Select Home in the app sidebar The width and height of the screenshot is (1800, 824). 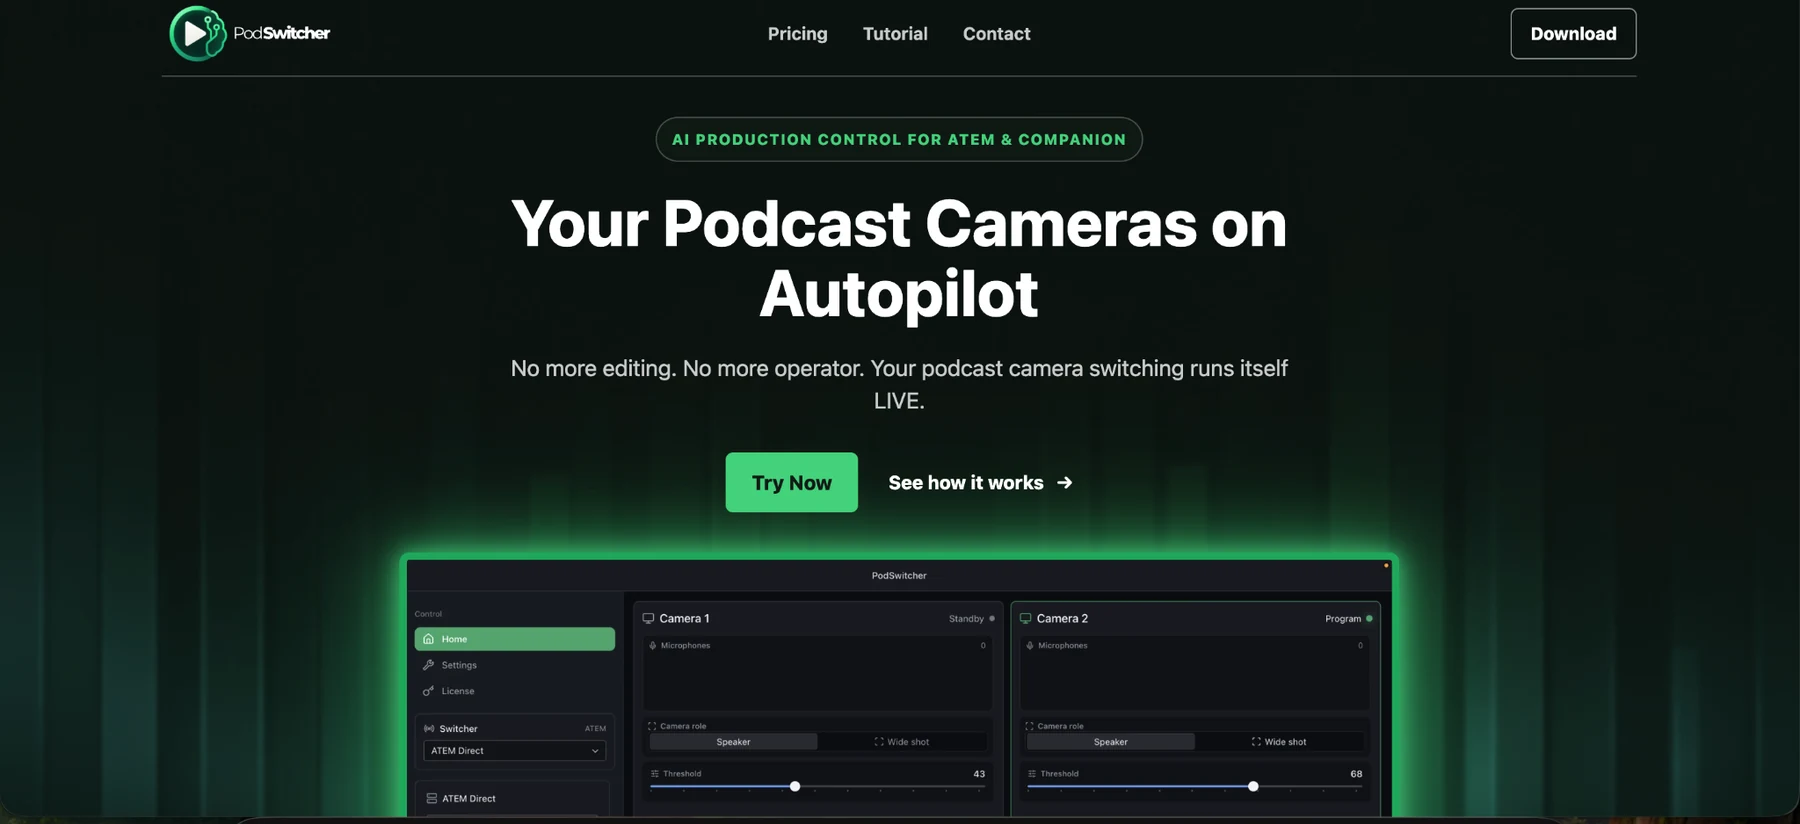514,639
